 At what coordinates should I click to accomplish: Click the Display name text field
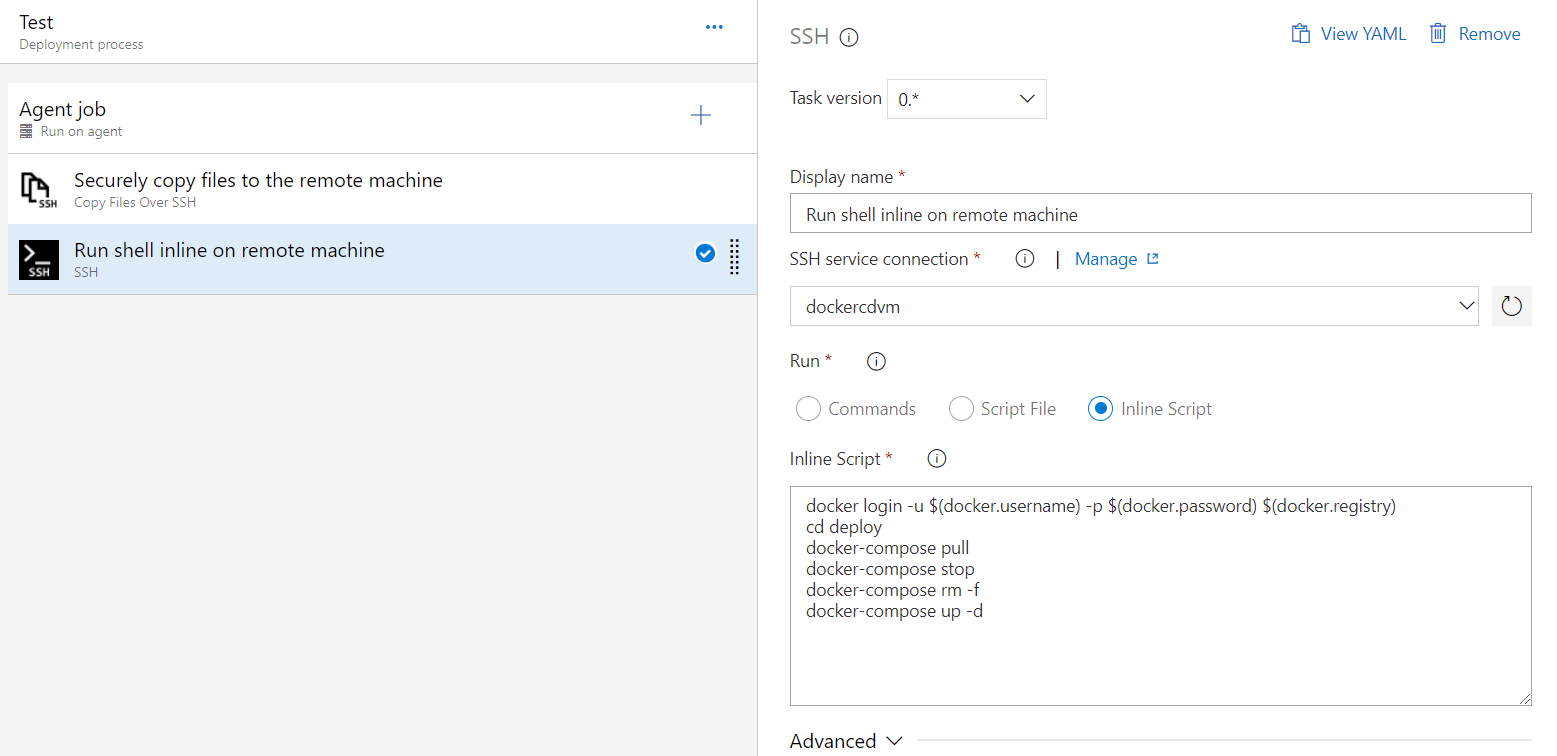point(1160,214)
